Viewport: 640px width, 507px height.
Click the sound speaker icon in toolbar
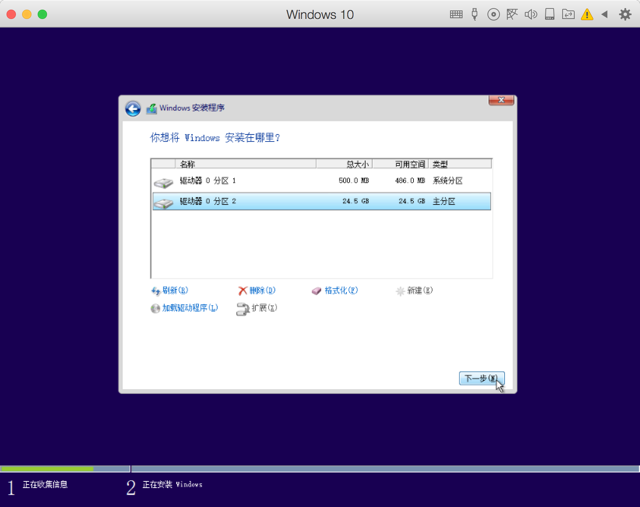[x=531, y=15]
